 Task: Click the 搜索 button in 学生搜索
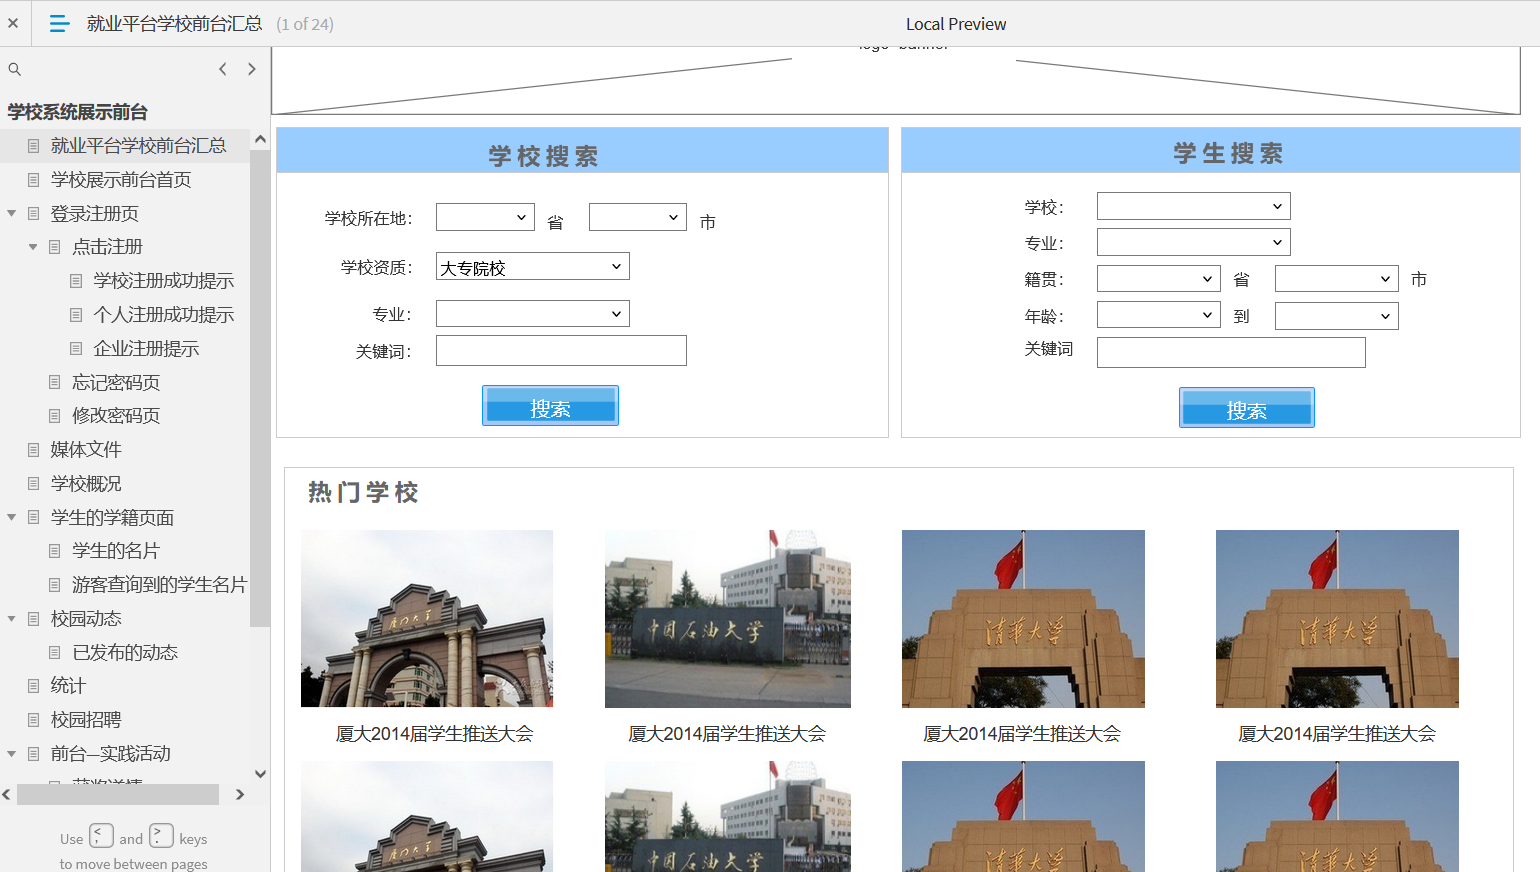[1247, 407]
